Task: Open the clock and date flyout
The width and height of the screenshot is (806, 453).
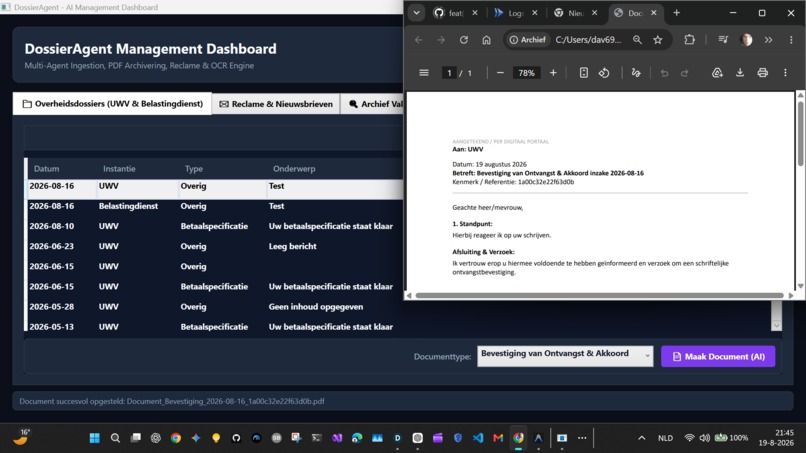Action: pos(778,438)
